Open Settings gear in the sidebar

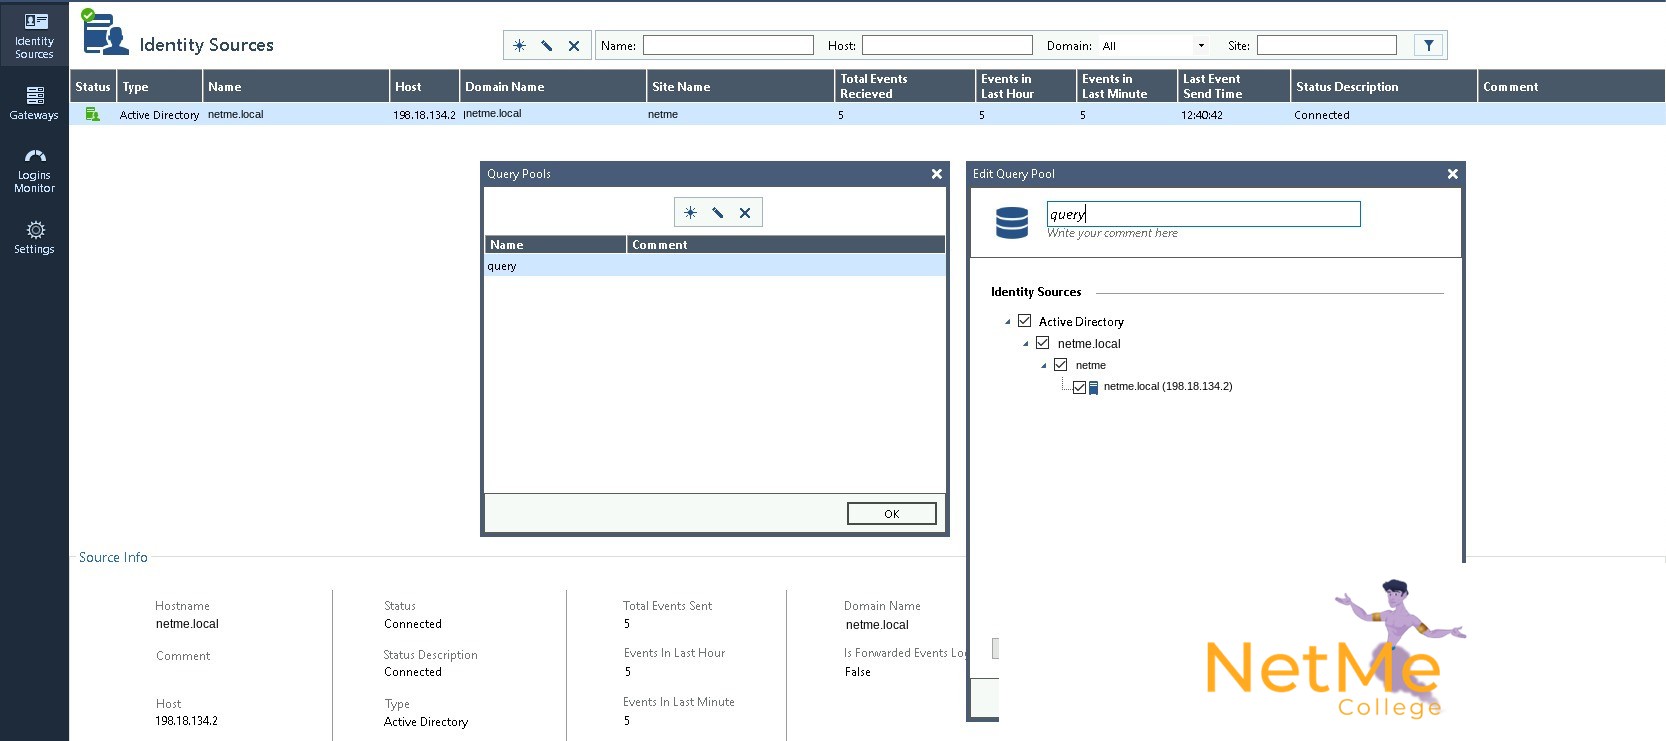click(34, 238)
